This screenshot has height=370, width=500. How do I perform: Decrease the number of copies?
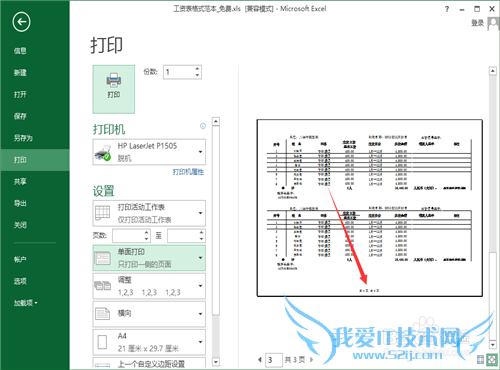(x=198, y=75)
